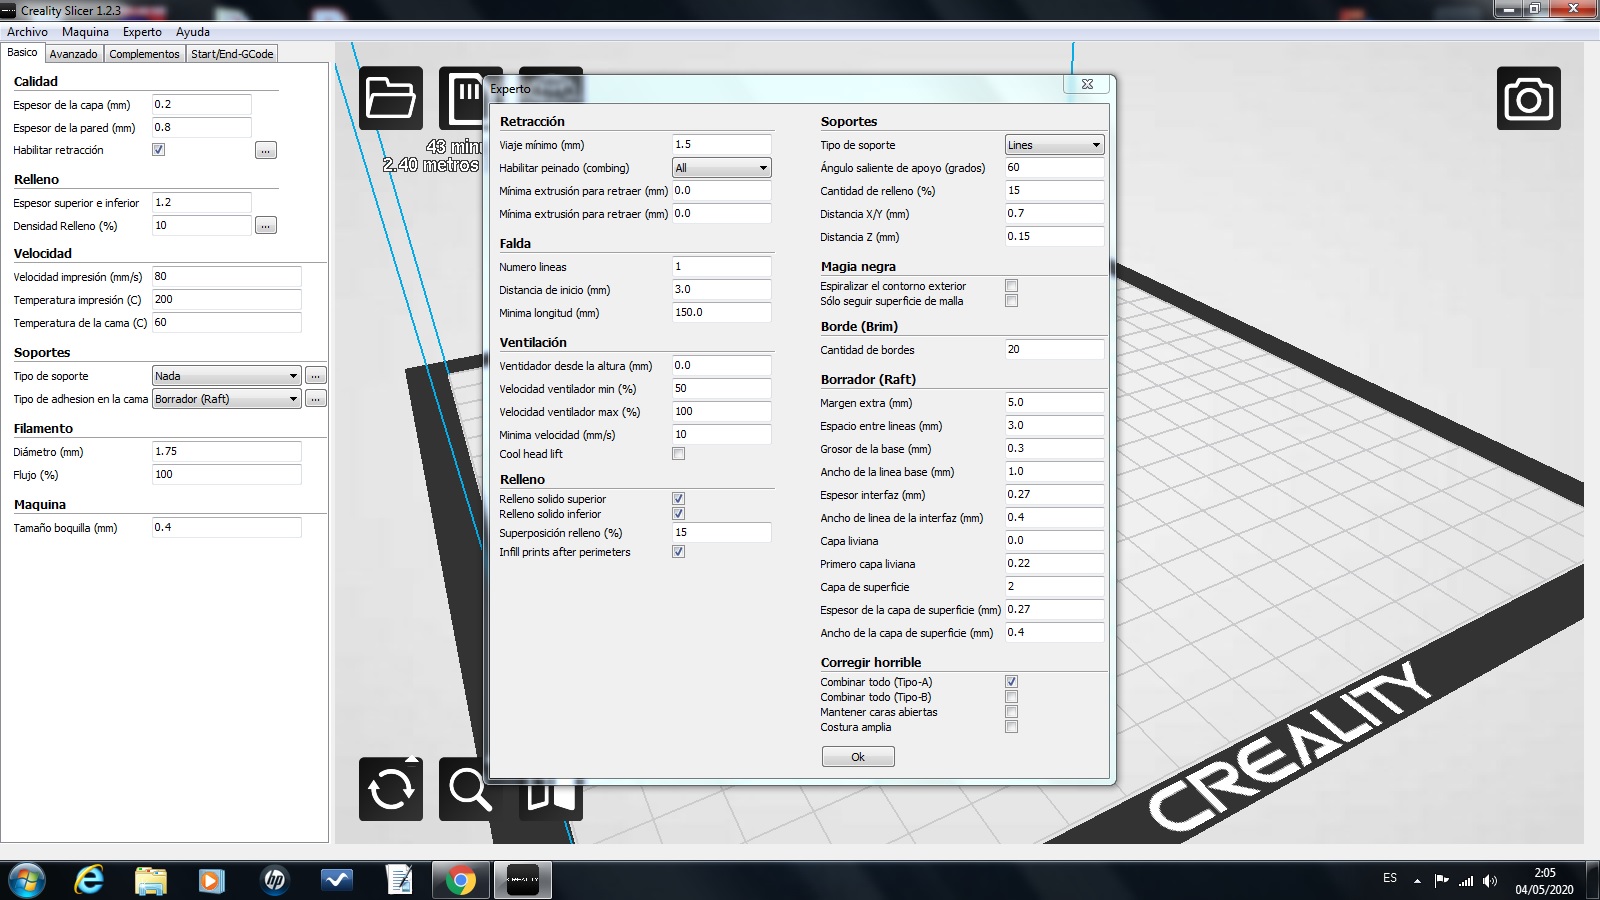Click the Cantidad de bordes input field

[1054, 350]
